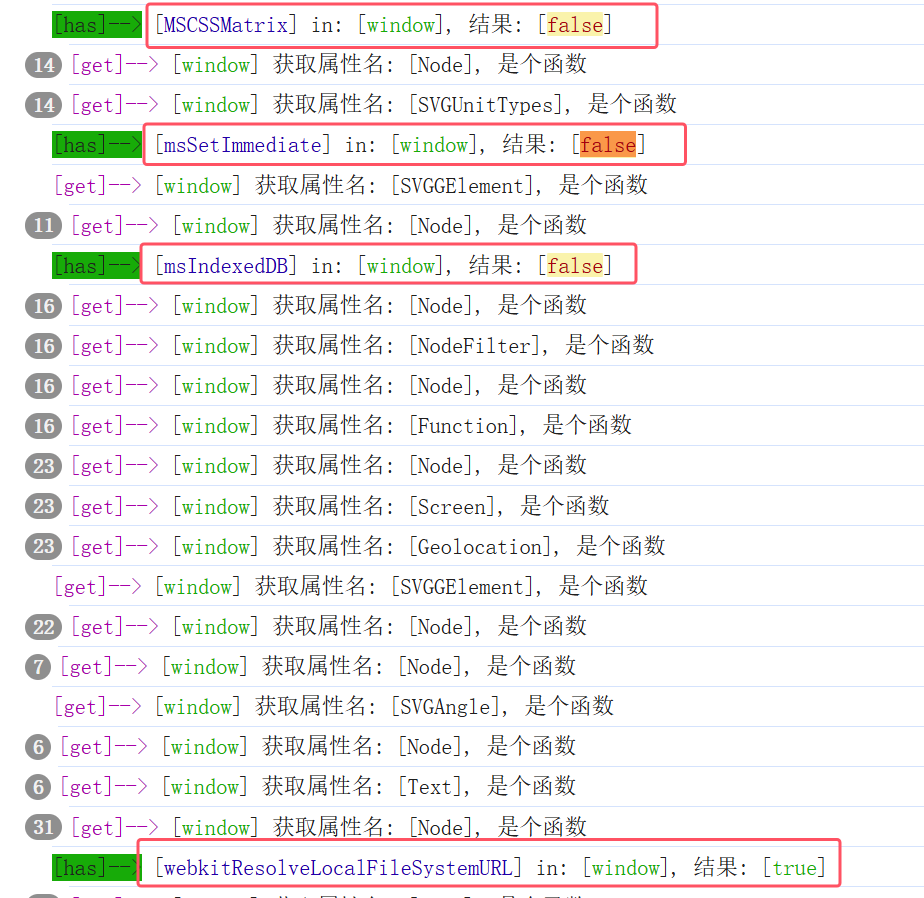924x898 pixels.
Task: Click the true result in the last has row
Action: point(794,868)
